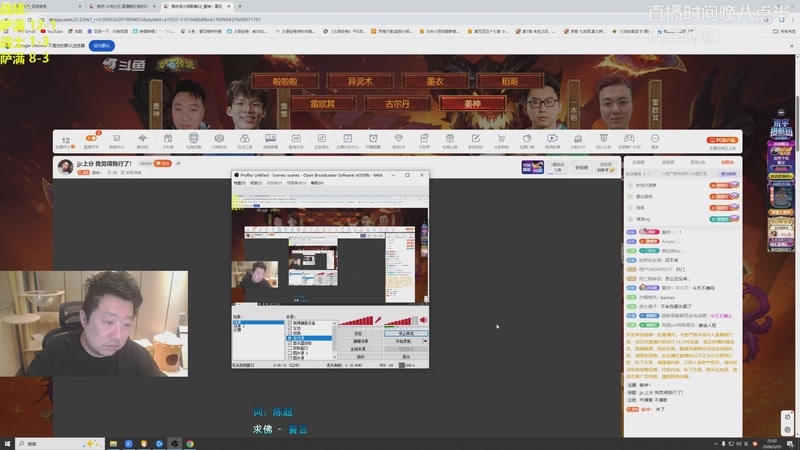Screen dimensions: 800x450
Task: Click the pencil edit icon in streamer toolbar
Action: [x=476, y=138]
